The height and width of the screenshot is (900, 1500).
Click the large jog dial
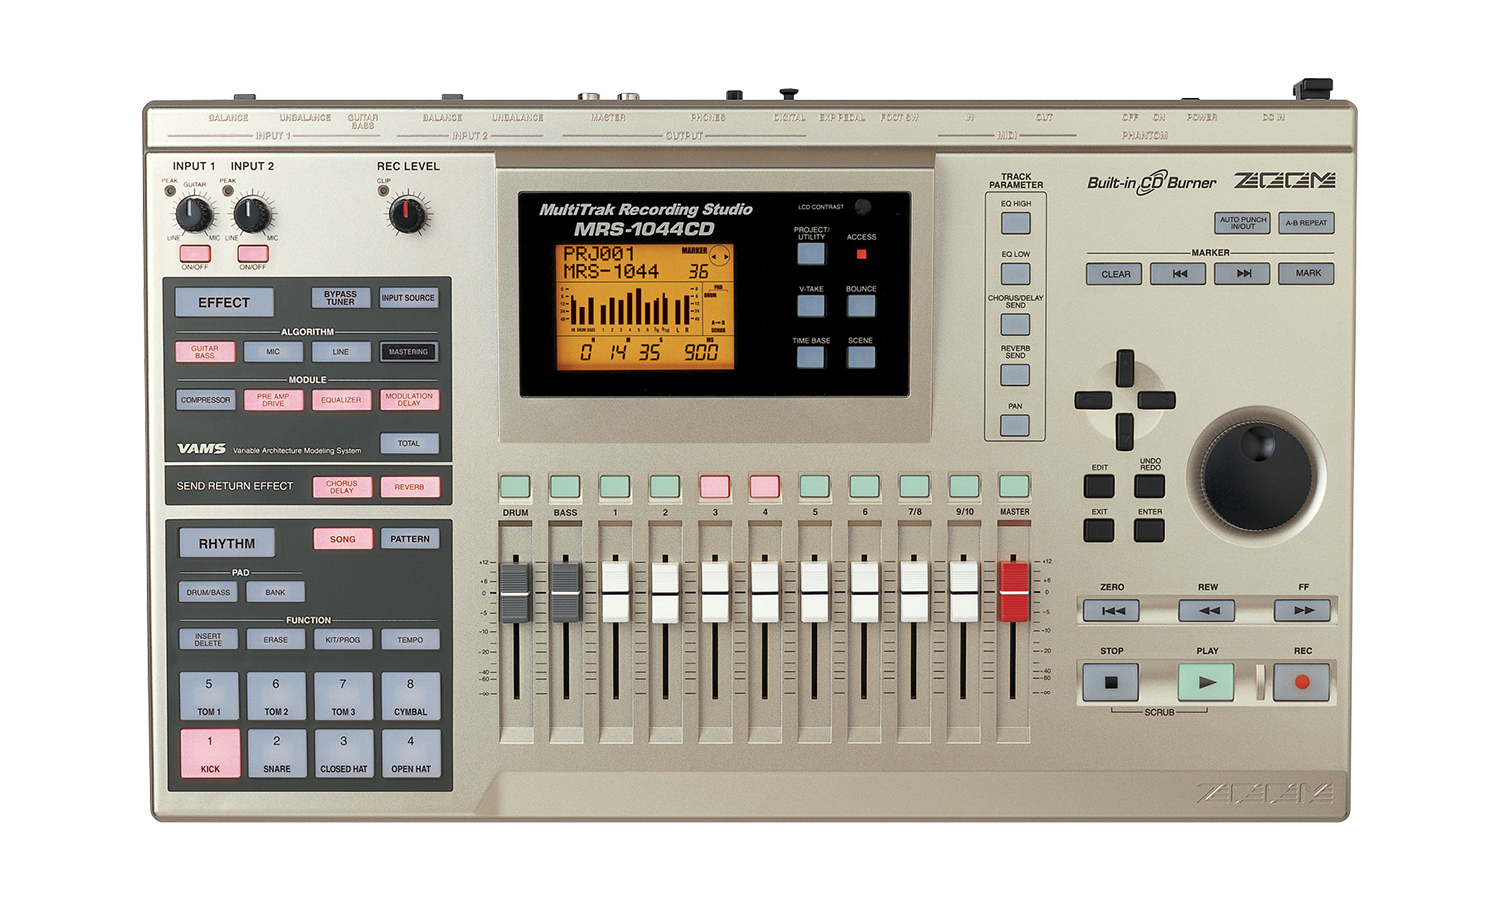tap(1256, 476)
